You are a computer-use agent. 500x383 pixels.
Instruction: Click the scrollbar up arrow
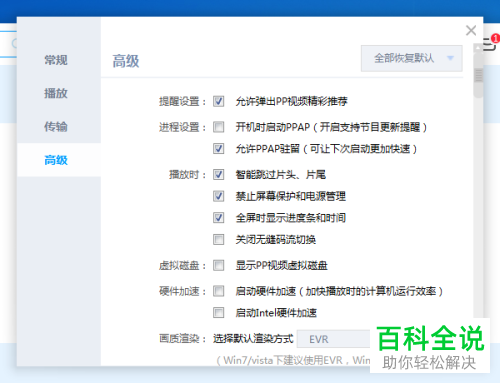tap(478, 48)
